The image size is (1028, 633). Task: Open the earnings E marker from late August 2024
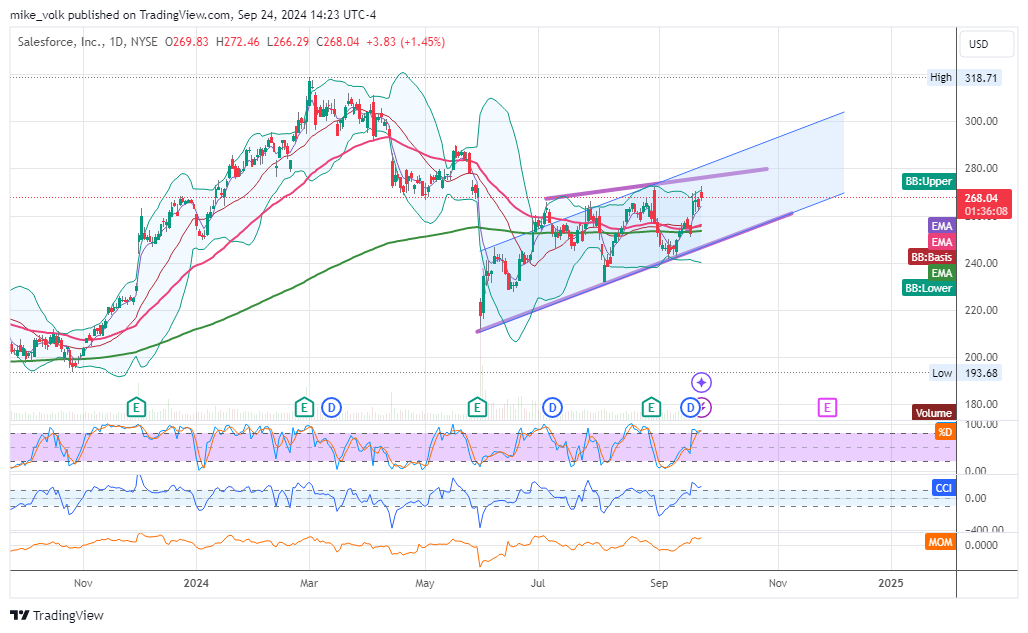click(x=650, y=408)
